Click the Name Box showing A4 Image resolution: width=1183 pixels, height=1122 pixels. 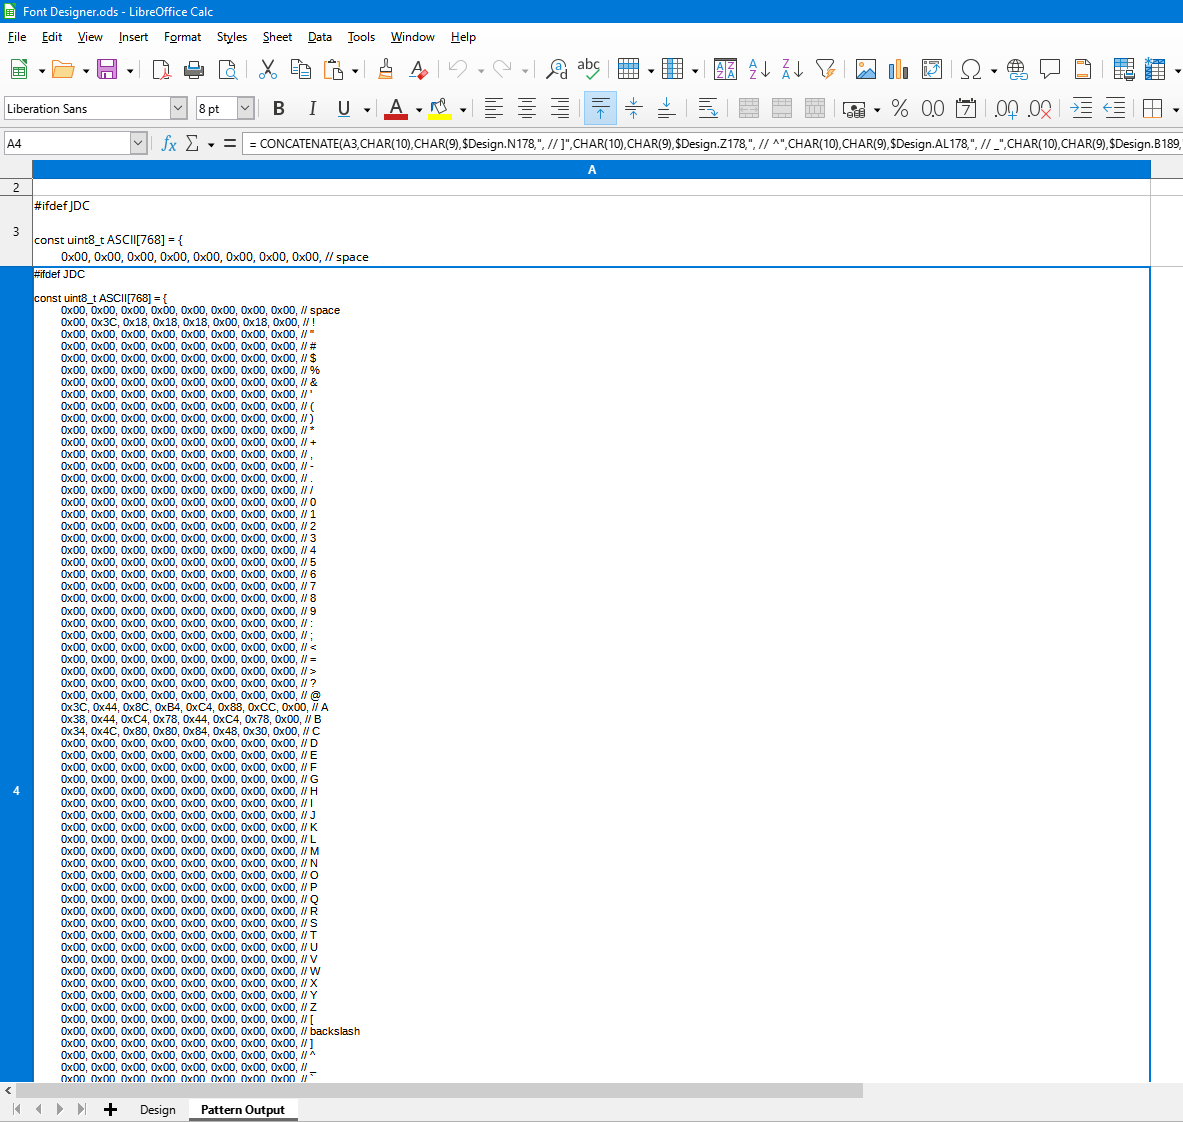click(x=67, y=143)
